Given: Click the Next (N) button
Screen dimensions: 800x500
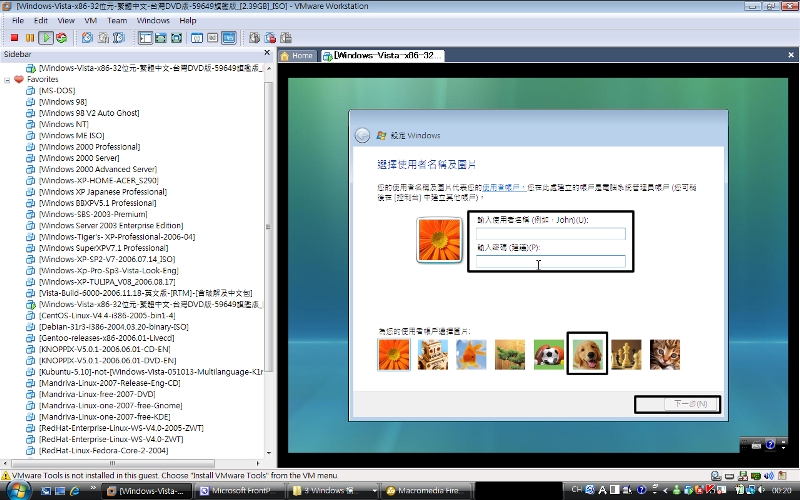Looking at the screenshot, I should click(x=691, y=404).
